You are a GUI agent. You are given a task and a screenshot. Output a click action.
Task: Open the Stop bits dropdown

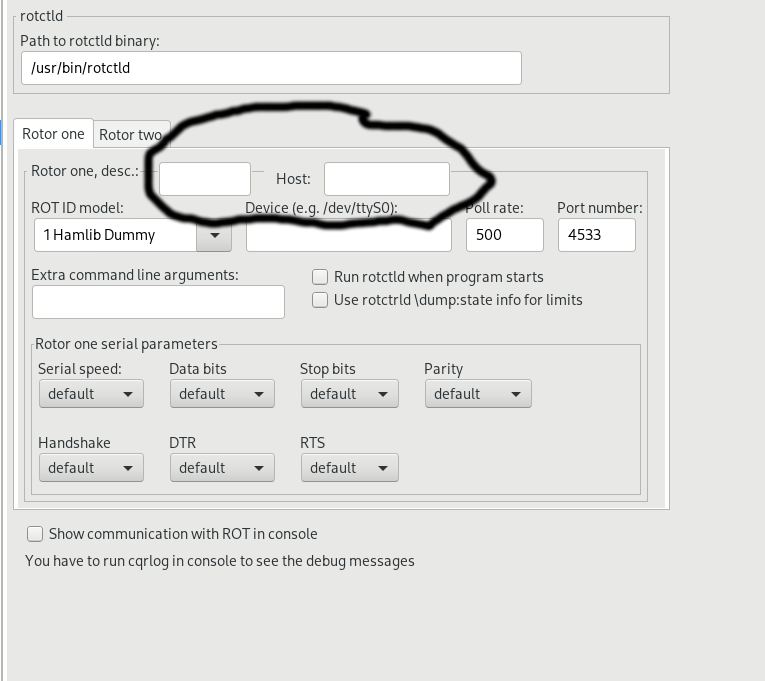tap(349, 394)
